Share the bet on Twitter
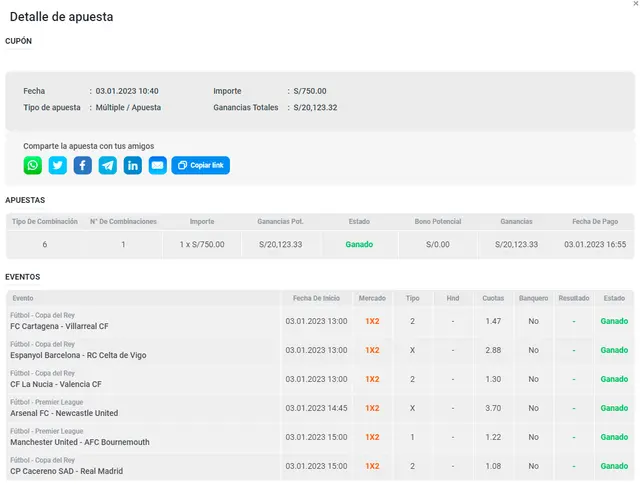Screen dimensions: 640x487 [x=58, y=165]
